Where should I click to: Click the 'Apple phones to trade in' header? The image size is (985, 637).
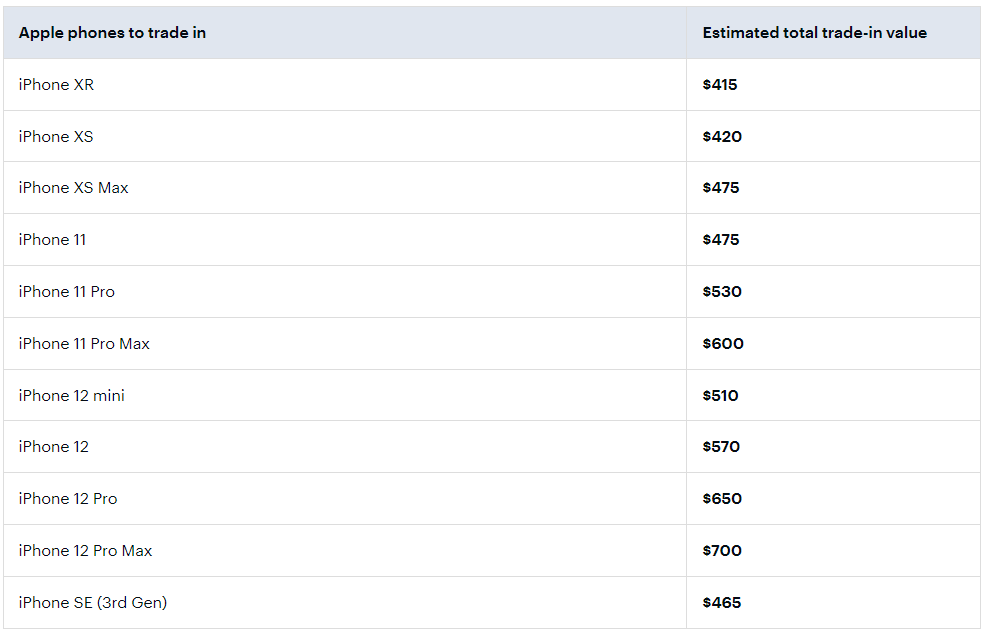coord(112,33)
